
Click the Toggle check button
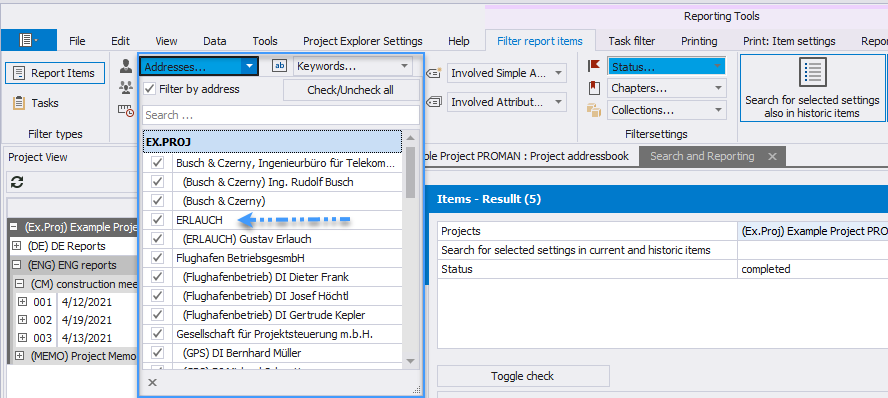tap(523, 376)
